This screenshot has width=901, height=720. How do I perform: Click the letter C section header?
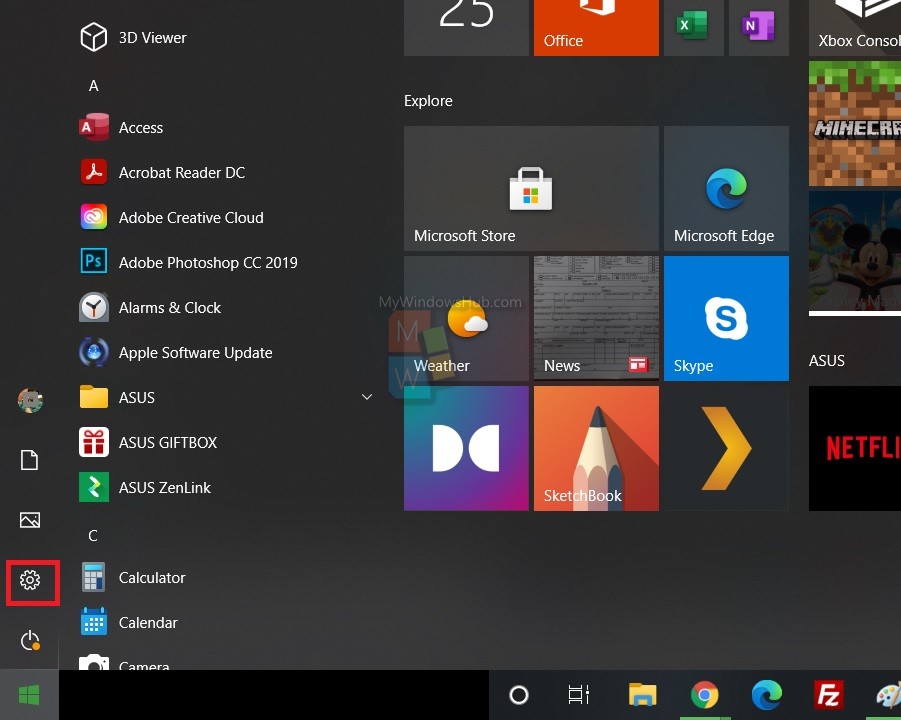click(93, 536)
